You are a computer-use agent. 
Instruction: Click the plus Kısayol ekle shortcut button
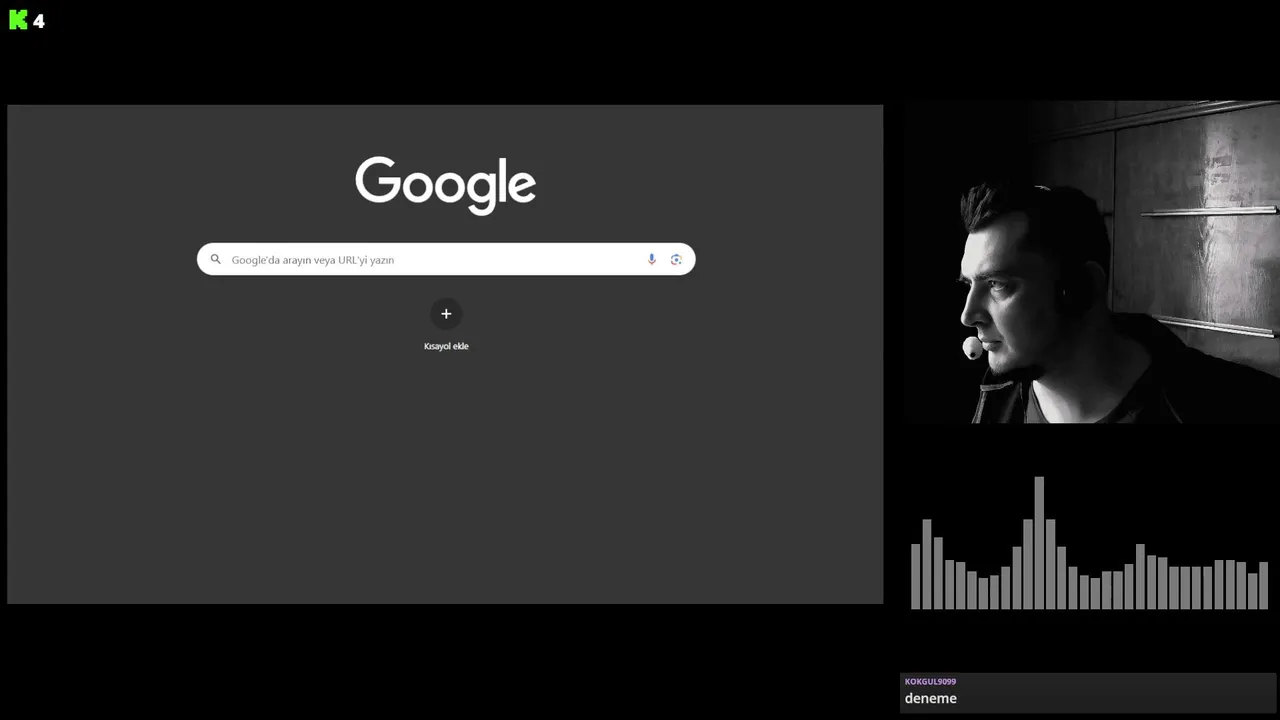tap(446, 314)
